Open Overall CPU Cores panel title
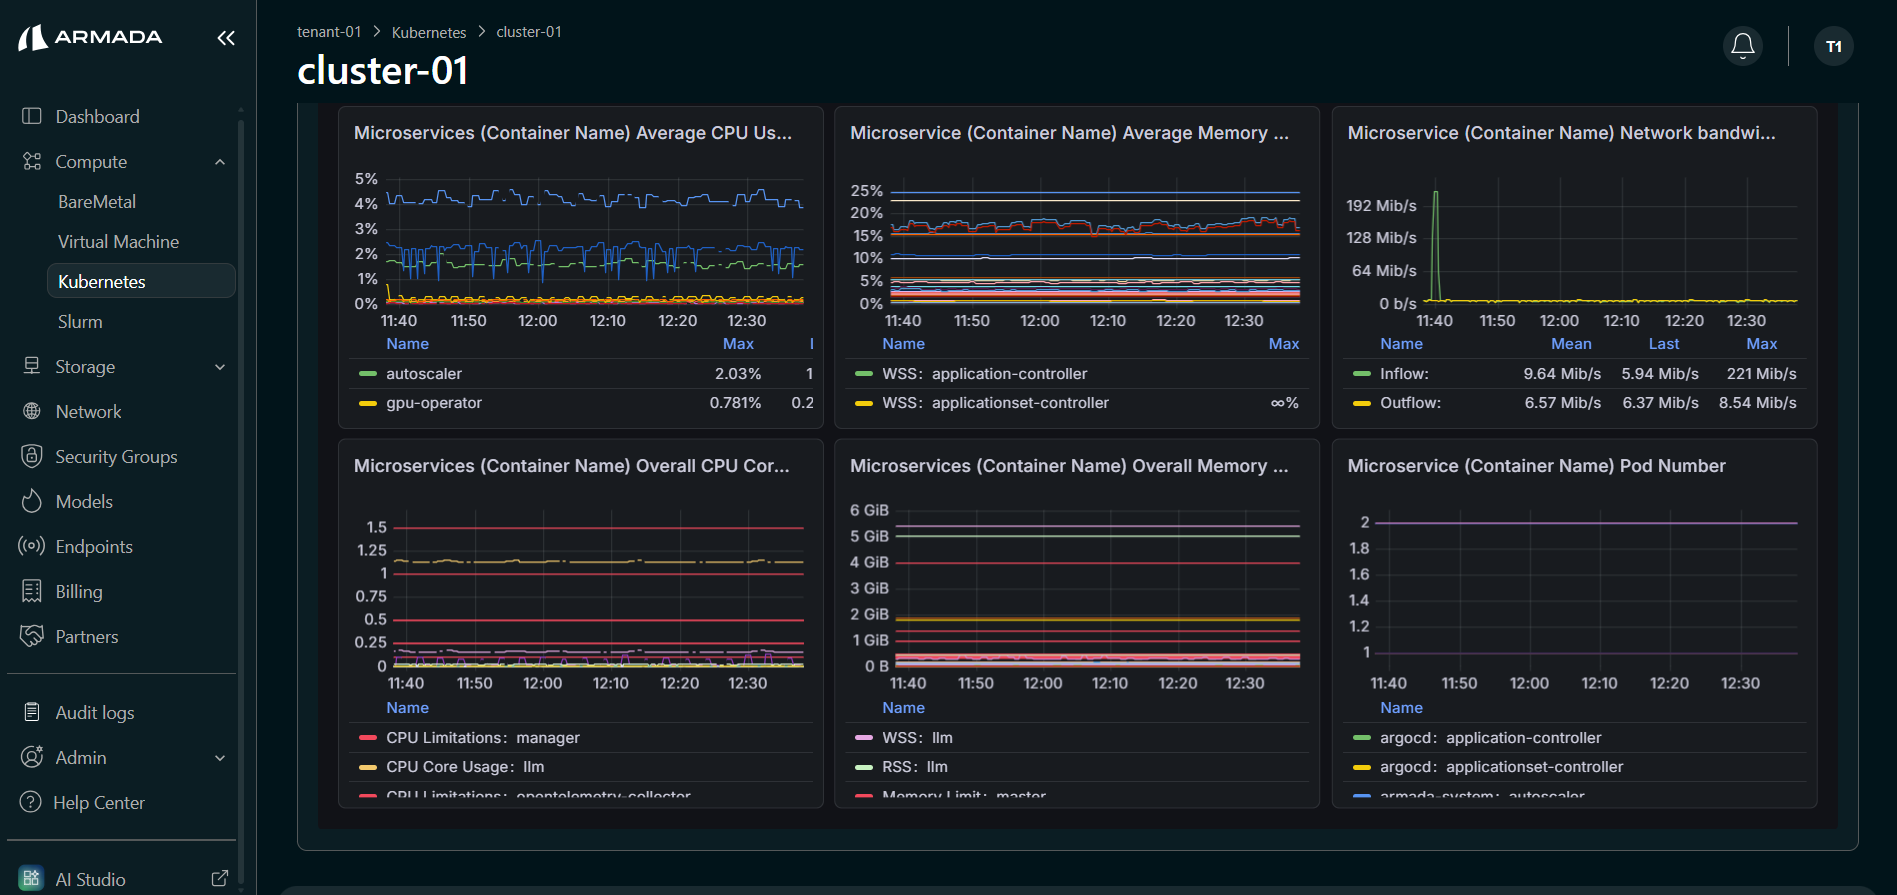Screen dimensions: 1897x895 point(572,466)
